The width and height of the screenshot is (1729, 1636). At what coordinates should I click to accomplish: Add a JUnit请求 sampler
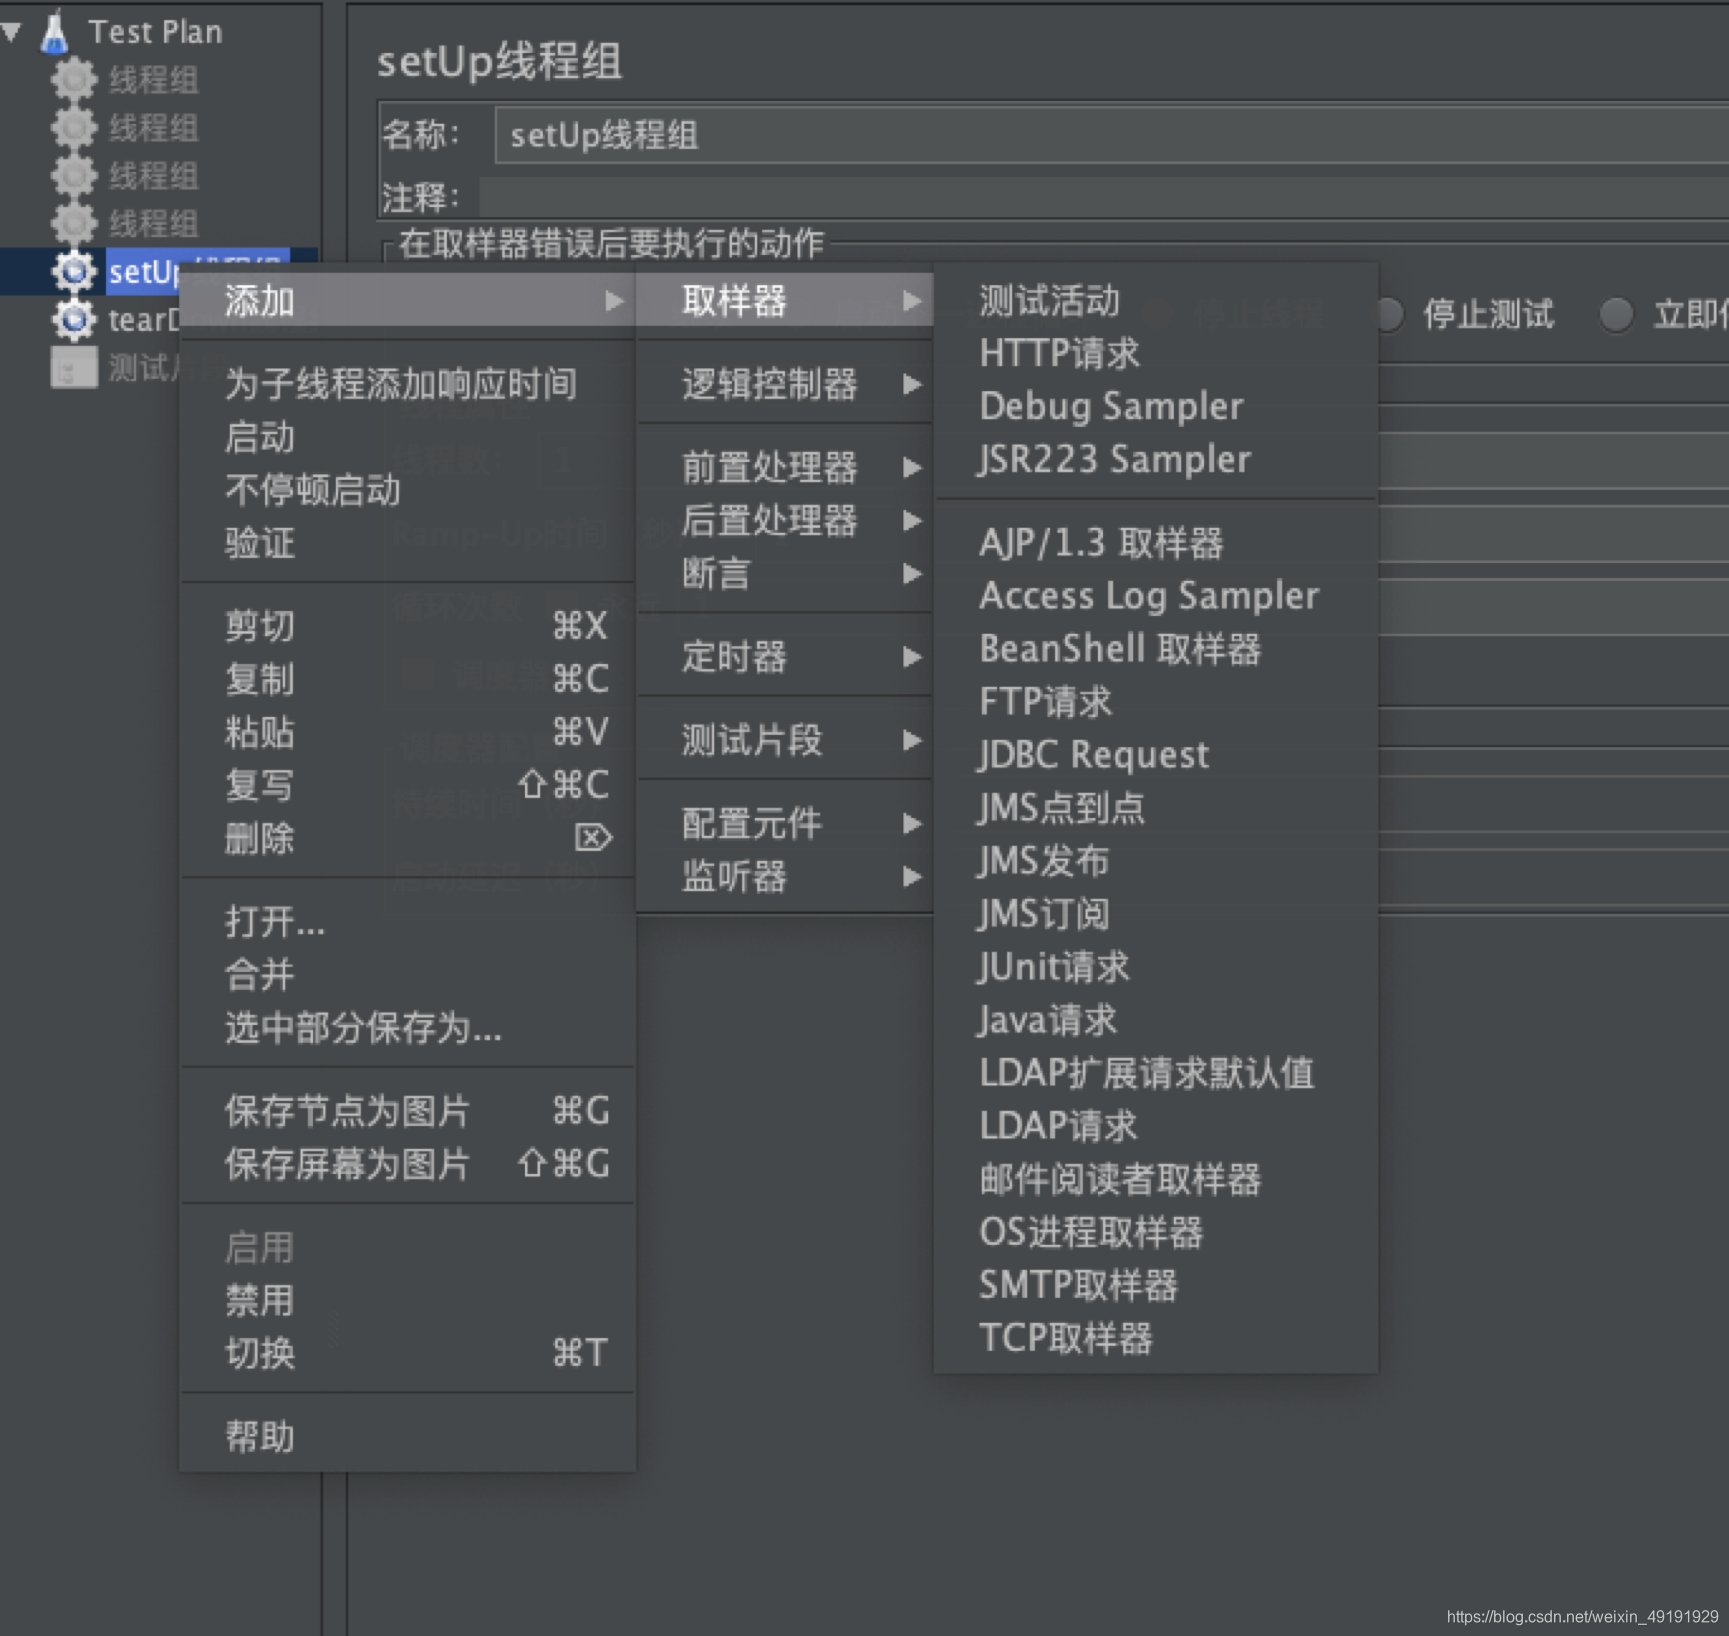1156,967
